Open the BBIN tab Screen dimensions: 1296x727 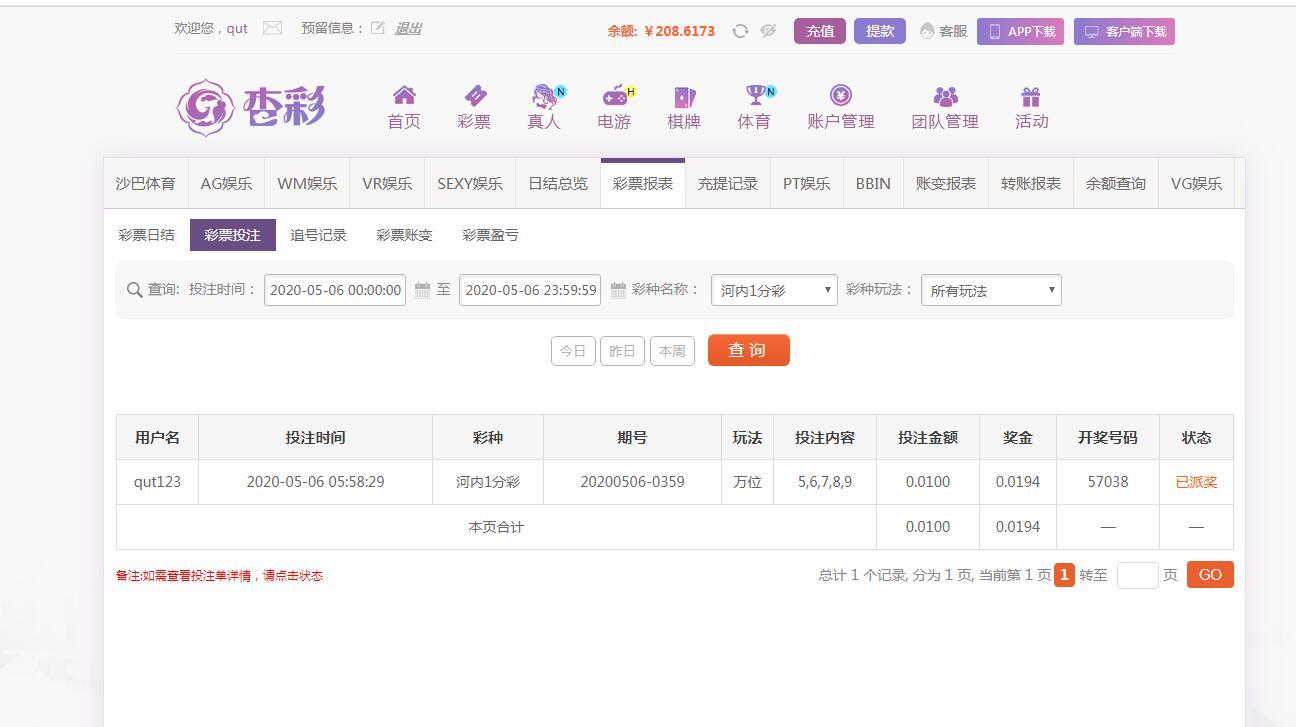click(x=873, y=183)
